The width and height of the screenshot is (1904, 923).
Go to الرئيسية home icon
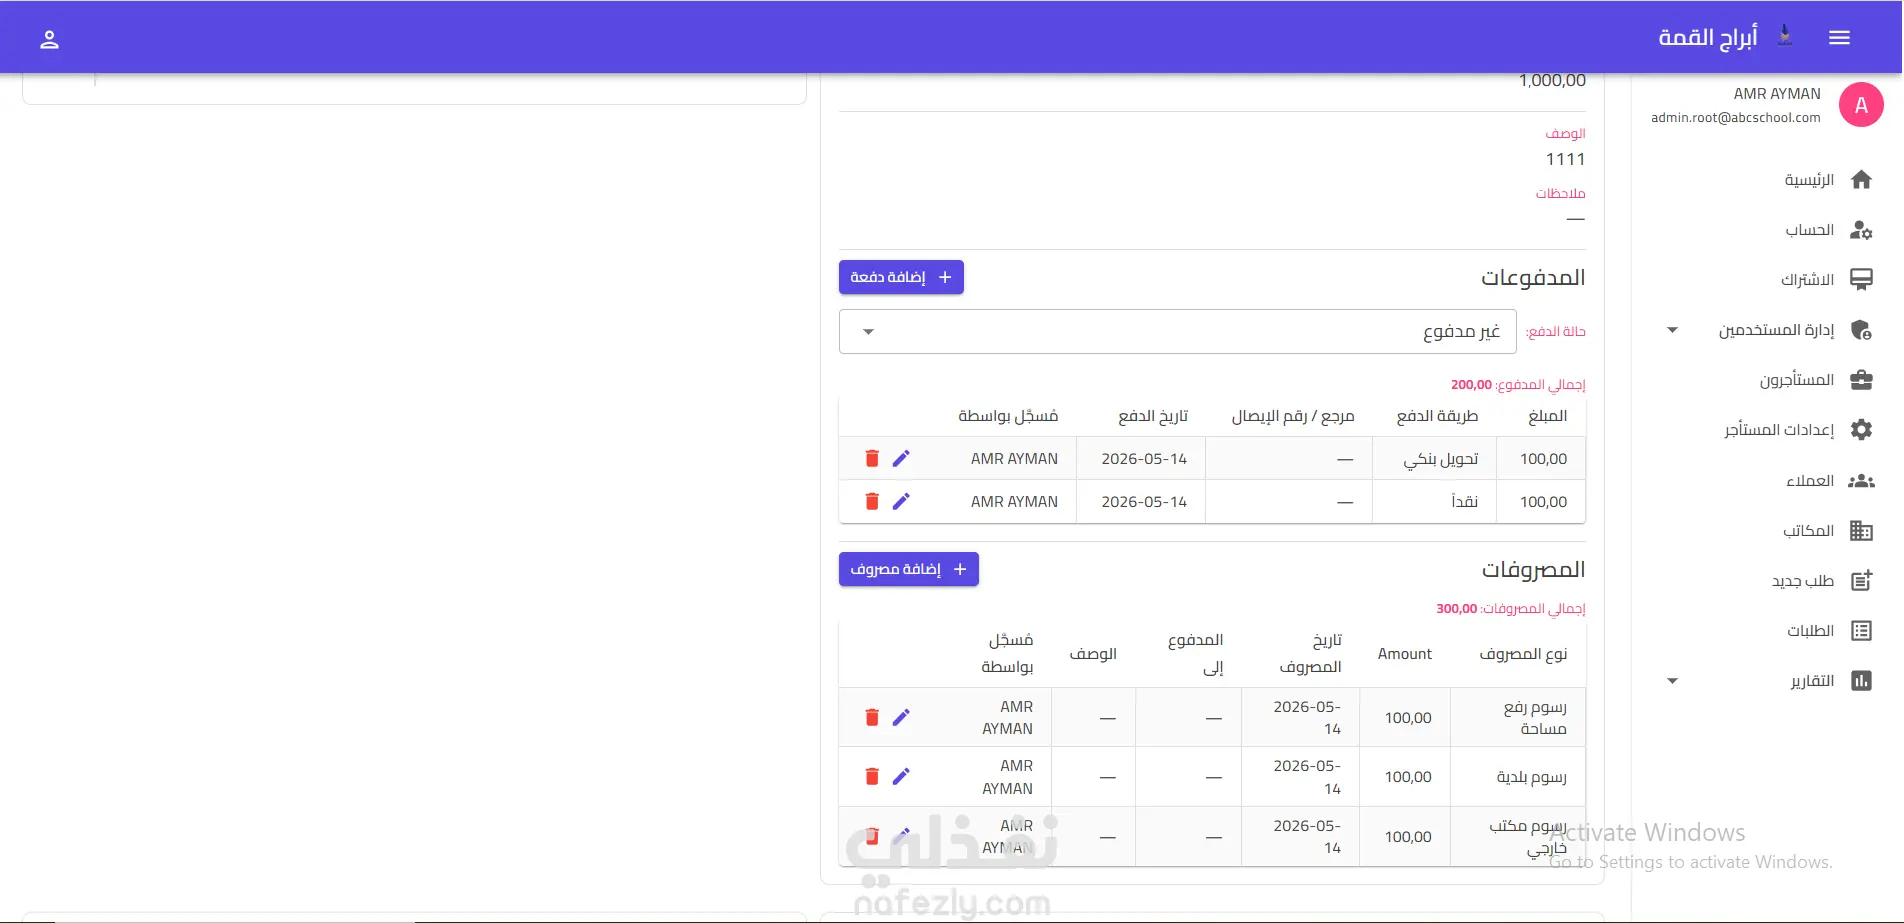(1861, 180)
